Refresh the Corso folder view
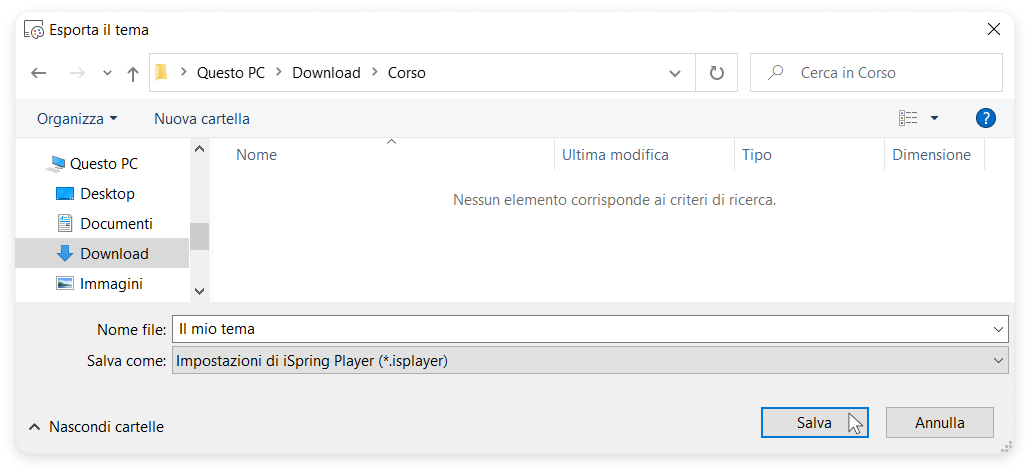 716,73
